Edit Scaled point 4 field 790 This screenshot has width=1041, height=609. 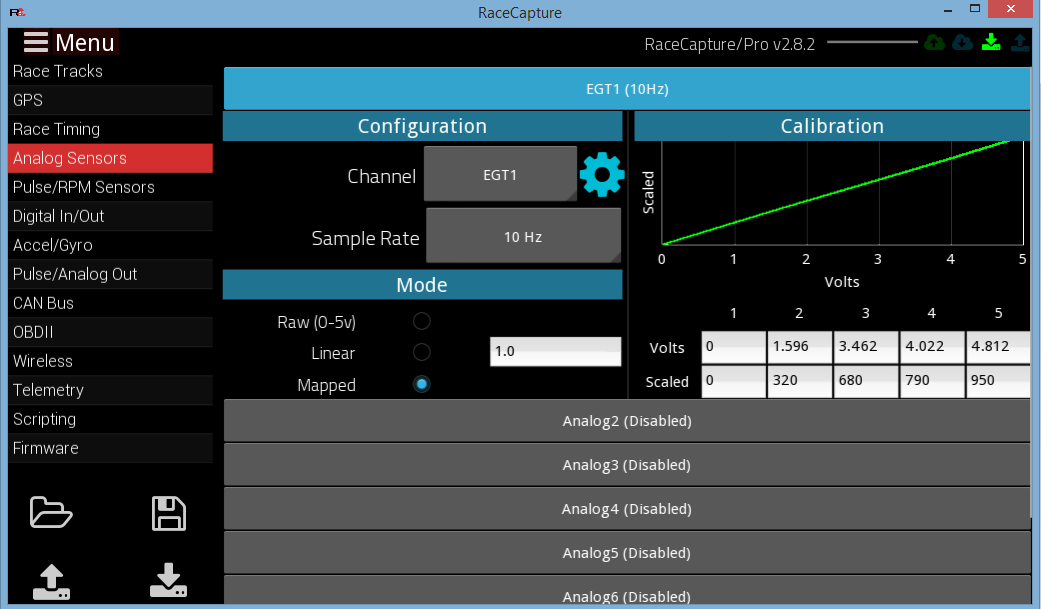[932, 381]
